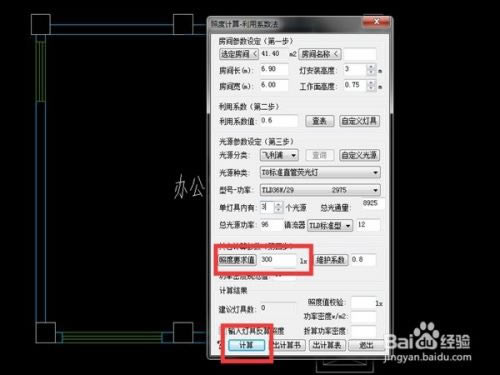
Task: Click the 工作面高度 spinner arrows
Action: [371, 85]
